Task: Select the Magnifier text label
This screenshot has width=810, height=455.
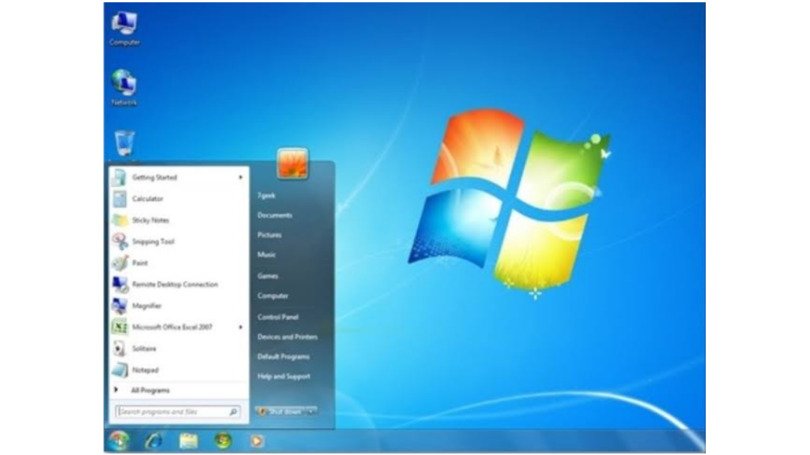Action: click(147, 306)
